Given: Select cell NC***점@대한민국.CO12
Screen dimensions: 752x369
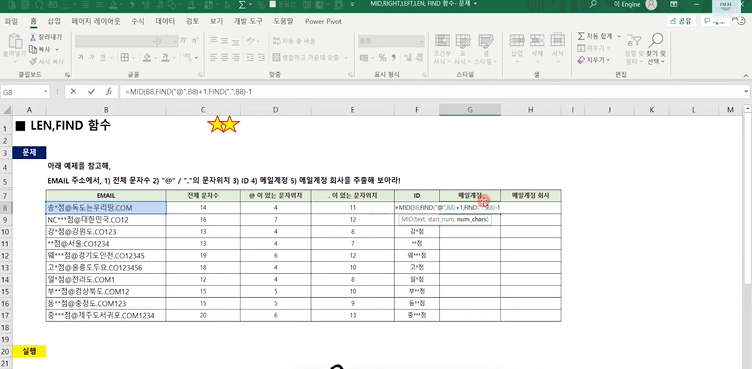Looking at the screenshot, I should point(106,220).
